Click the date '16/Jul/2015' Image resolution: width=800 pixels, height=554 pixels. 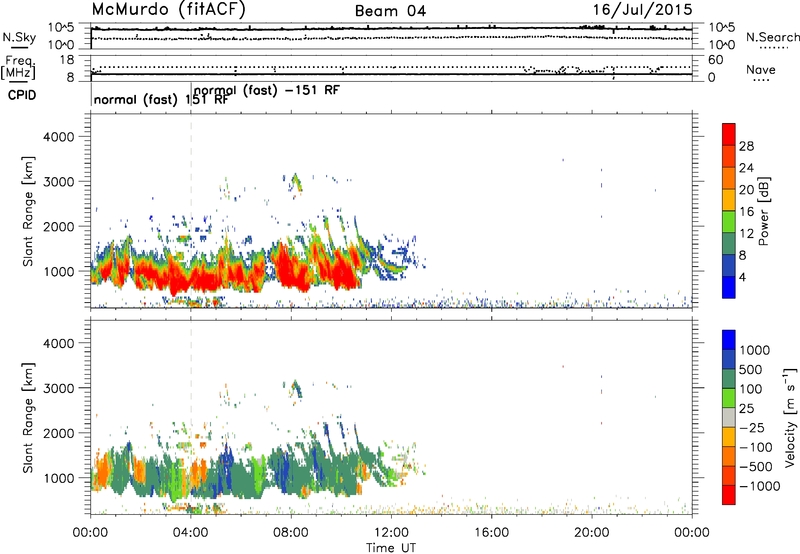[x=642, y=10]
